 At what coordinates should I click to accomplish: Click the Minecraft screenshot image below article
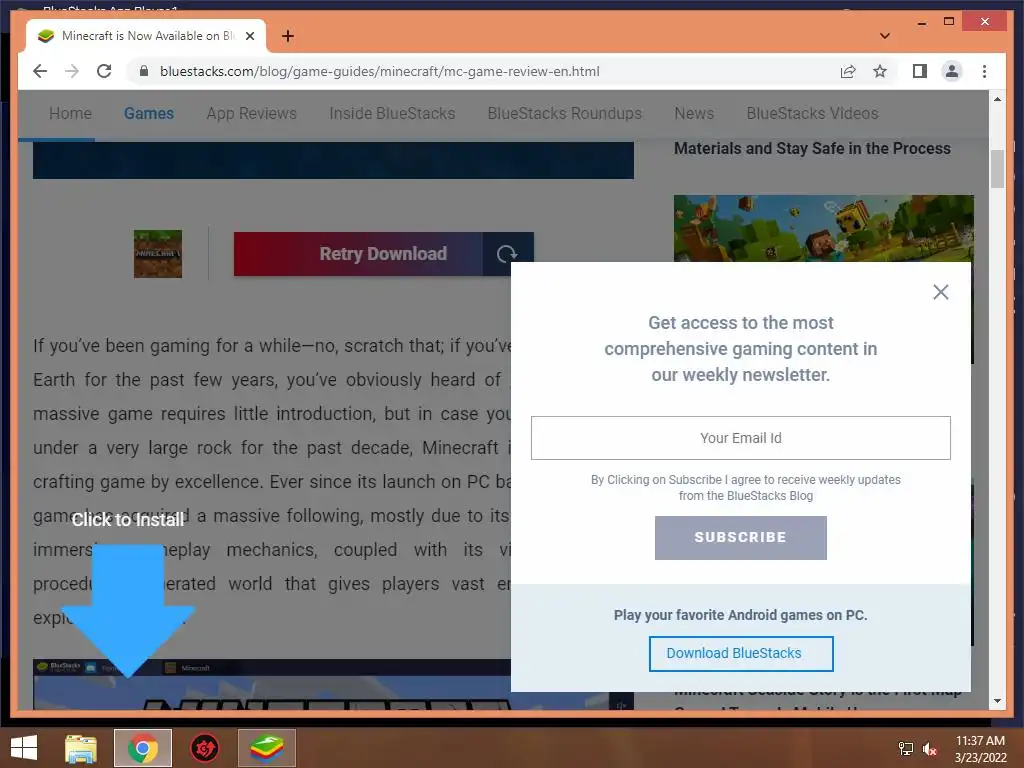(333, 684)
